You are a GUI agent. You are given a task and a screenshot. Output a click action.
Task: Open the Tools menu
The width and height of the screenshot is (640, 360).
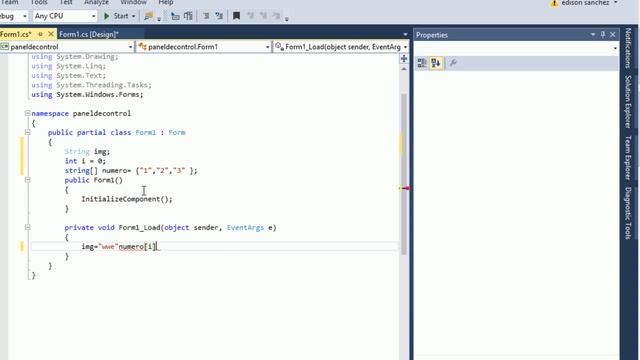point(39,2)
